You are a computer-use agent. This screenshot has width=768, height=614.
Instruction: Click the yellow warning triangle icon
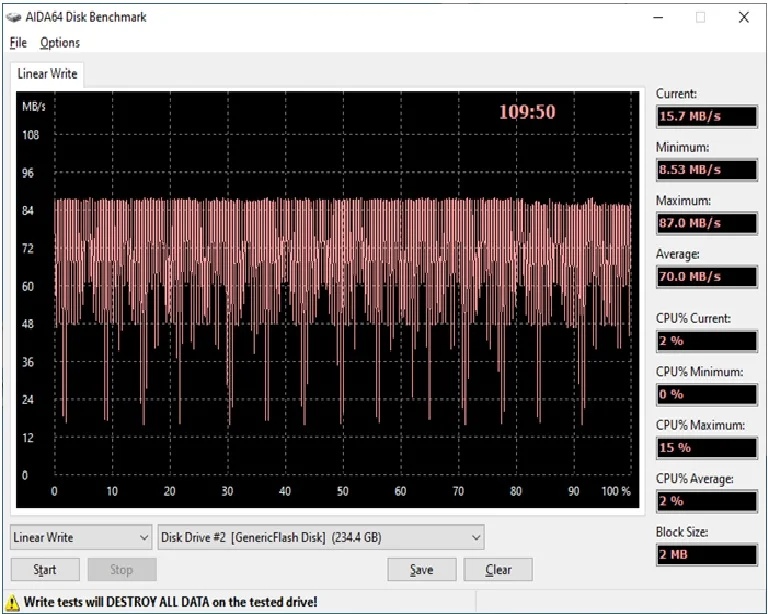(x=12, y=602)
